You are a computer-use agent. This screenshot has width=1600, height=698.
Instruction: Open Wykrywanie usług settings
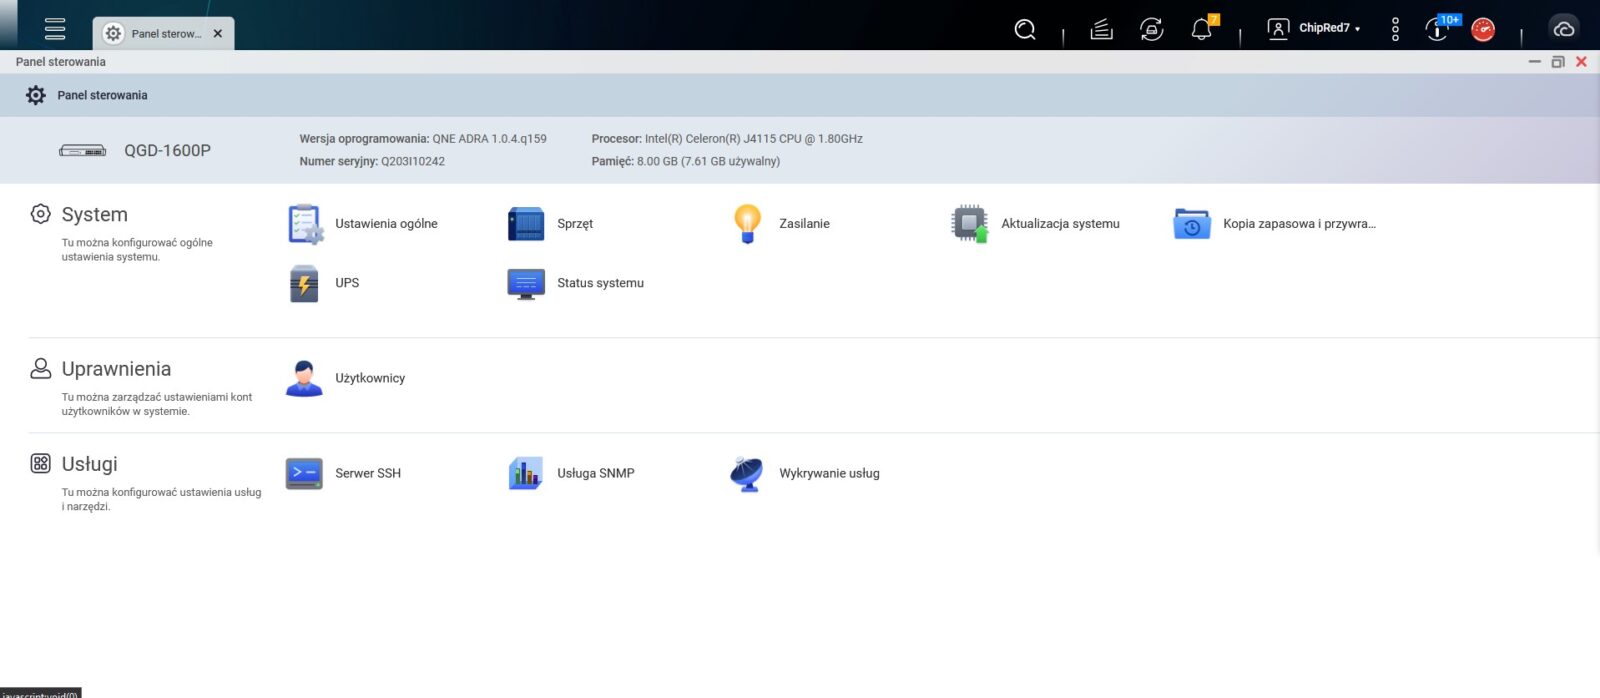click(747, 474)
